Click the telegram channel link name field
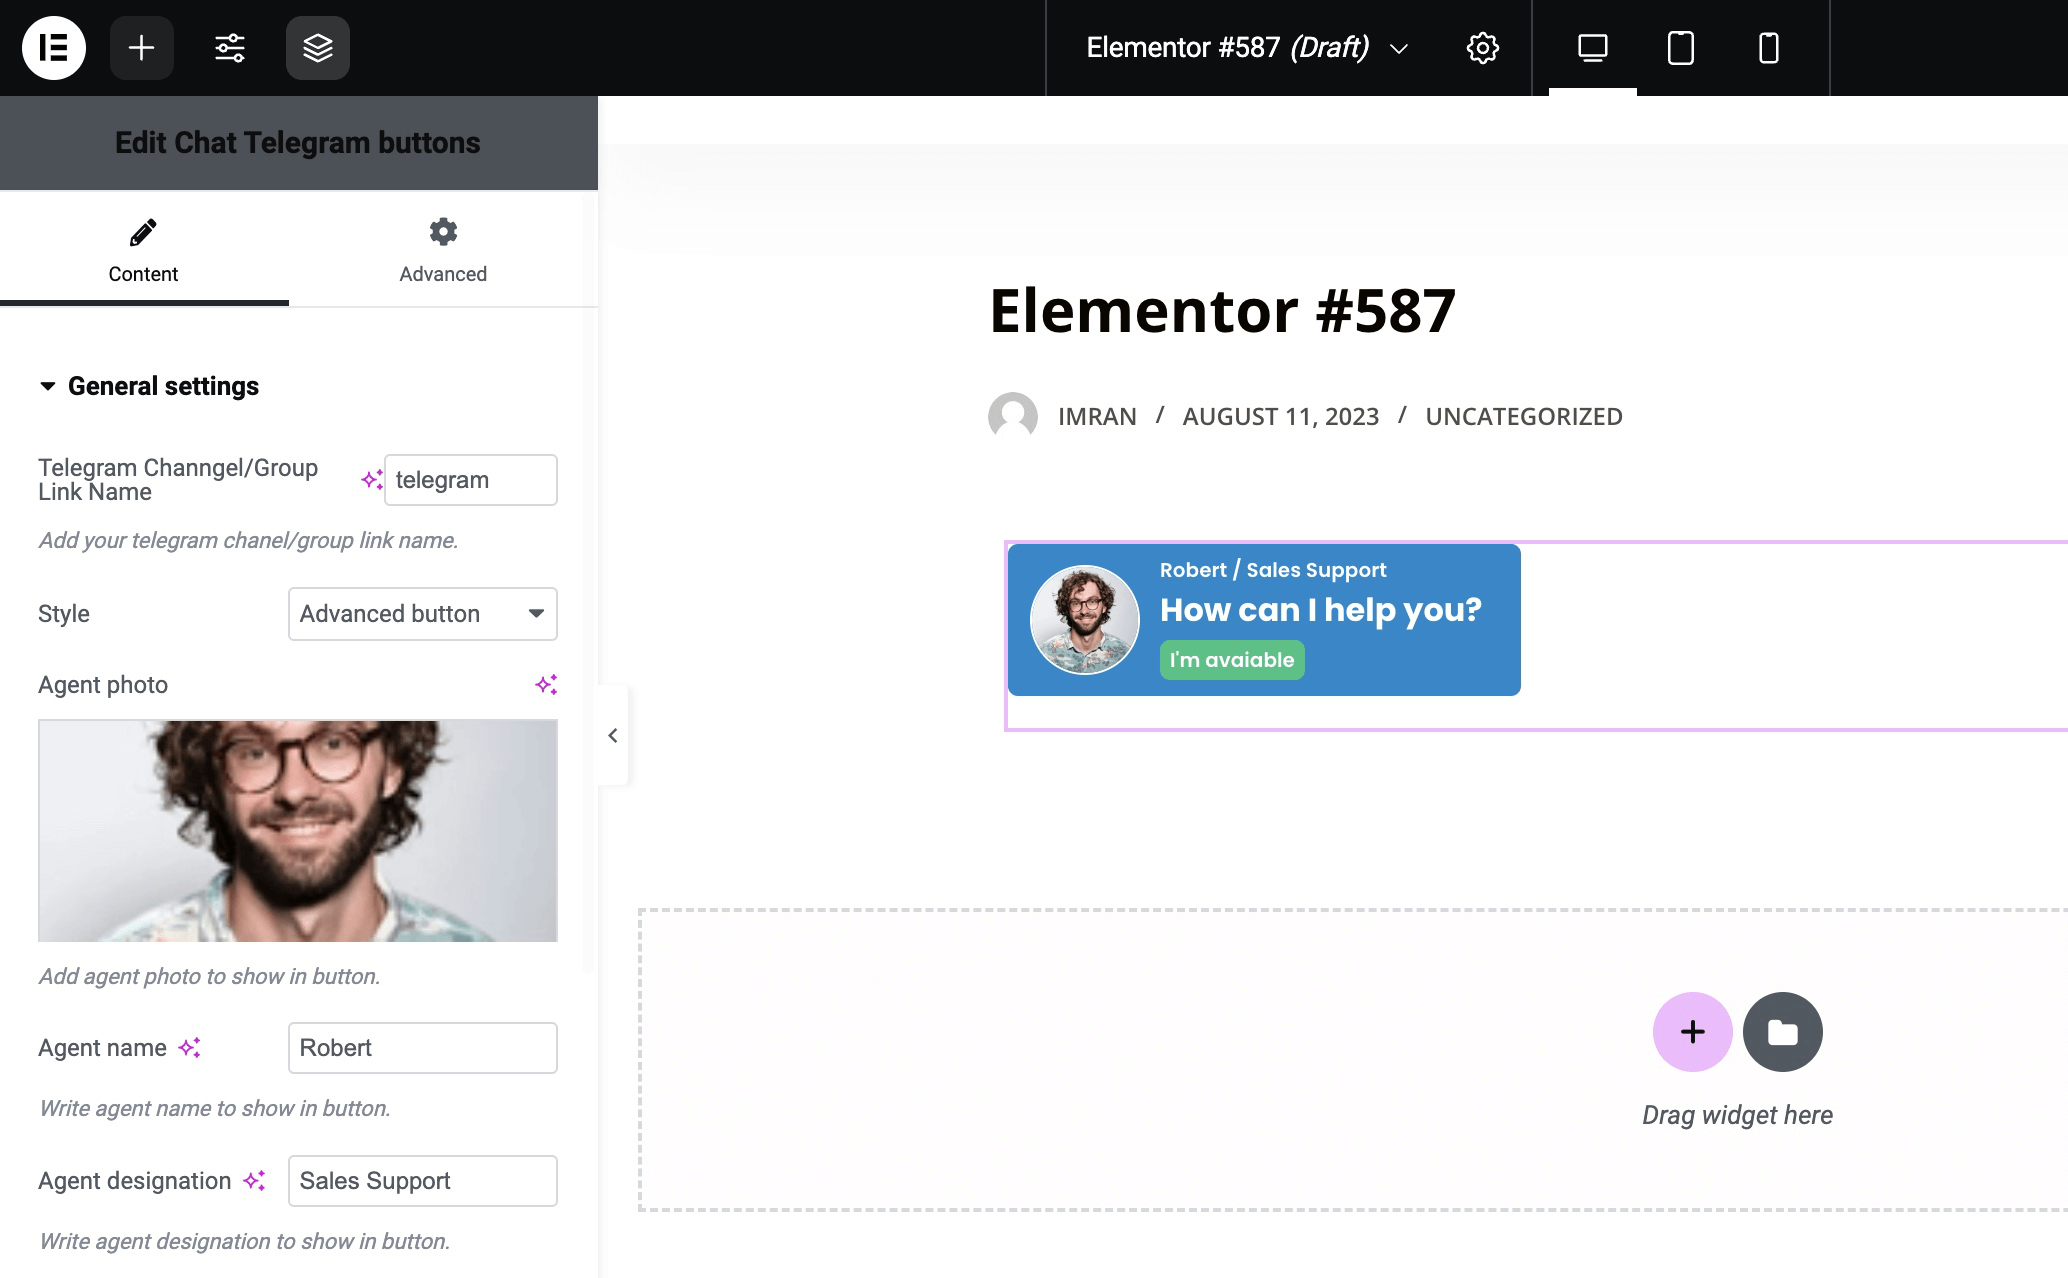The height and width of the screenshot is (1278, 2068). (x=470, y=479)
